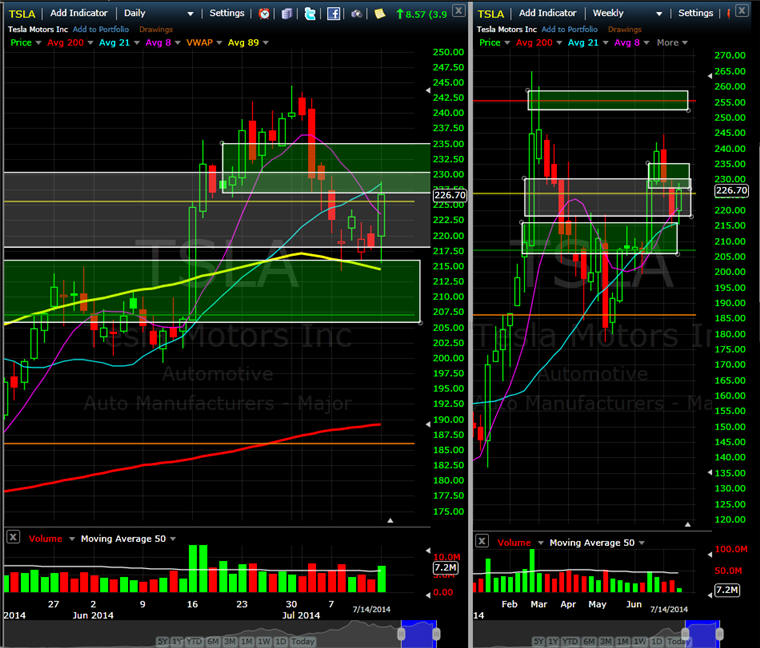The width and height of the screenshot is (760, 648).
Task: Click the alarm clock alert icon in daily chart
Action: [x=264, y=14]
